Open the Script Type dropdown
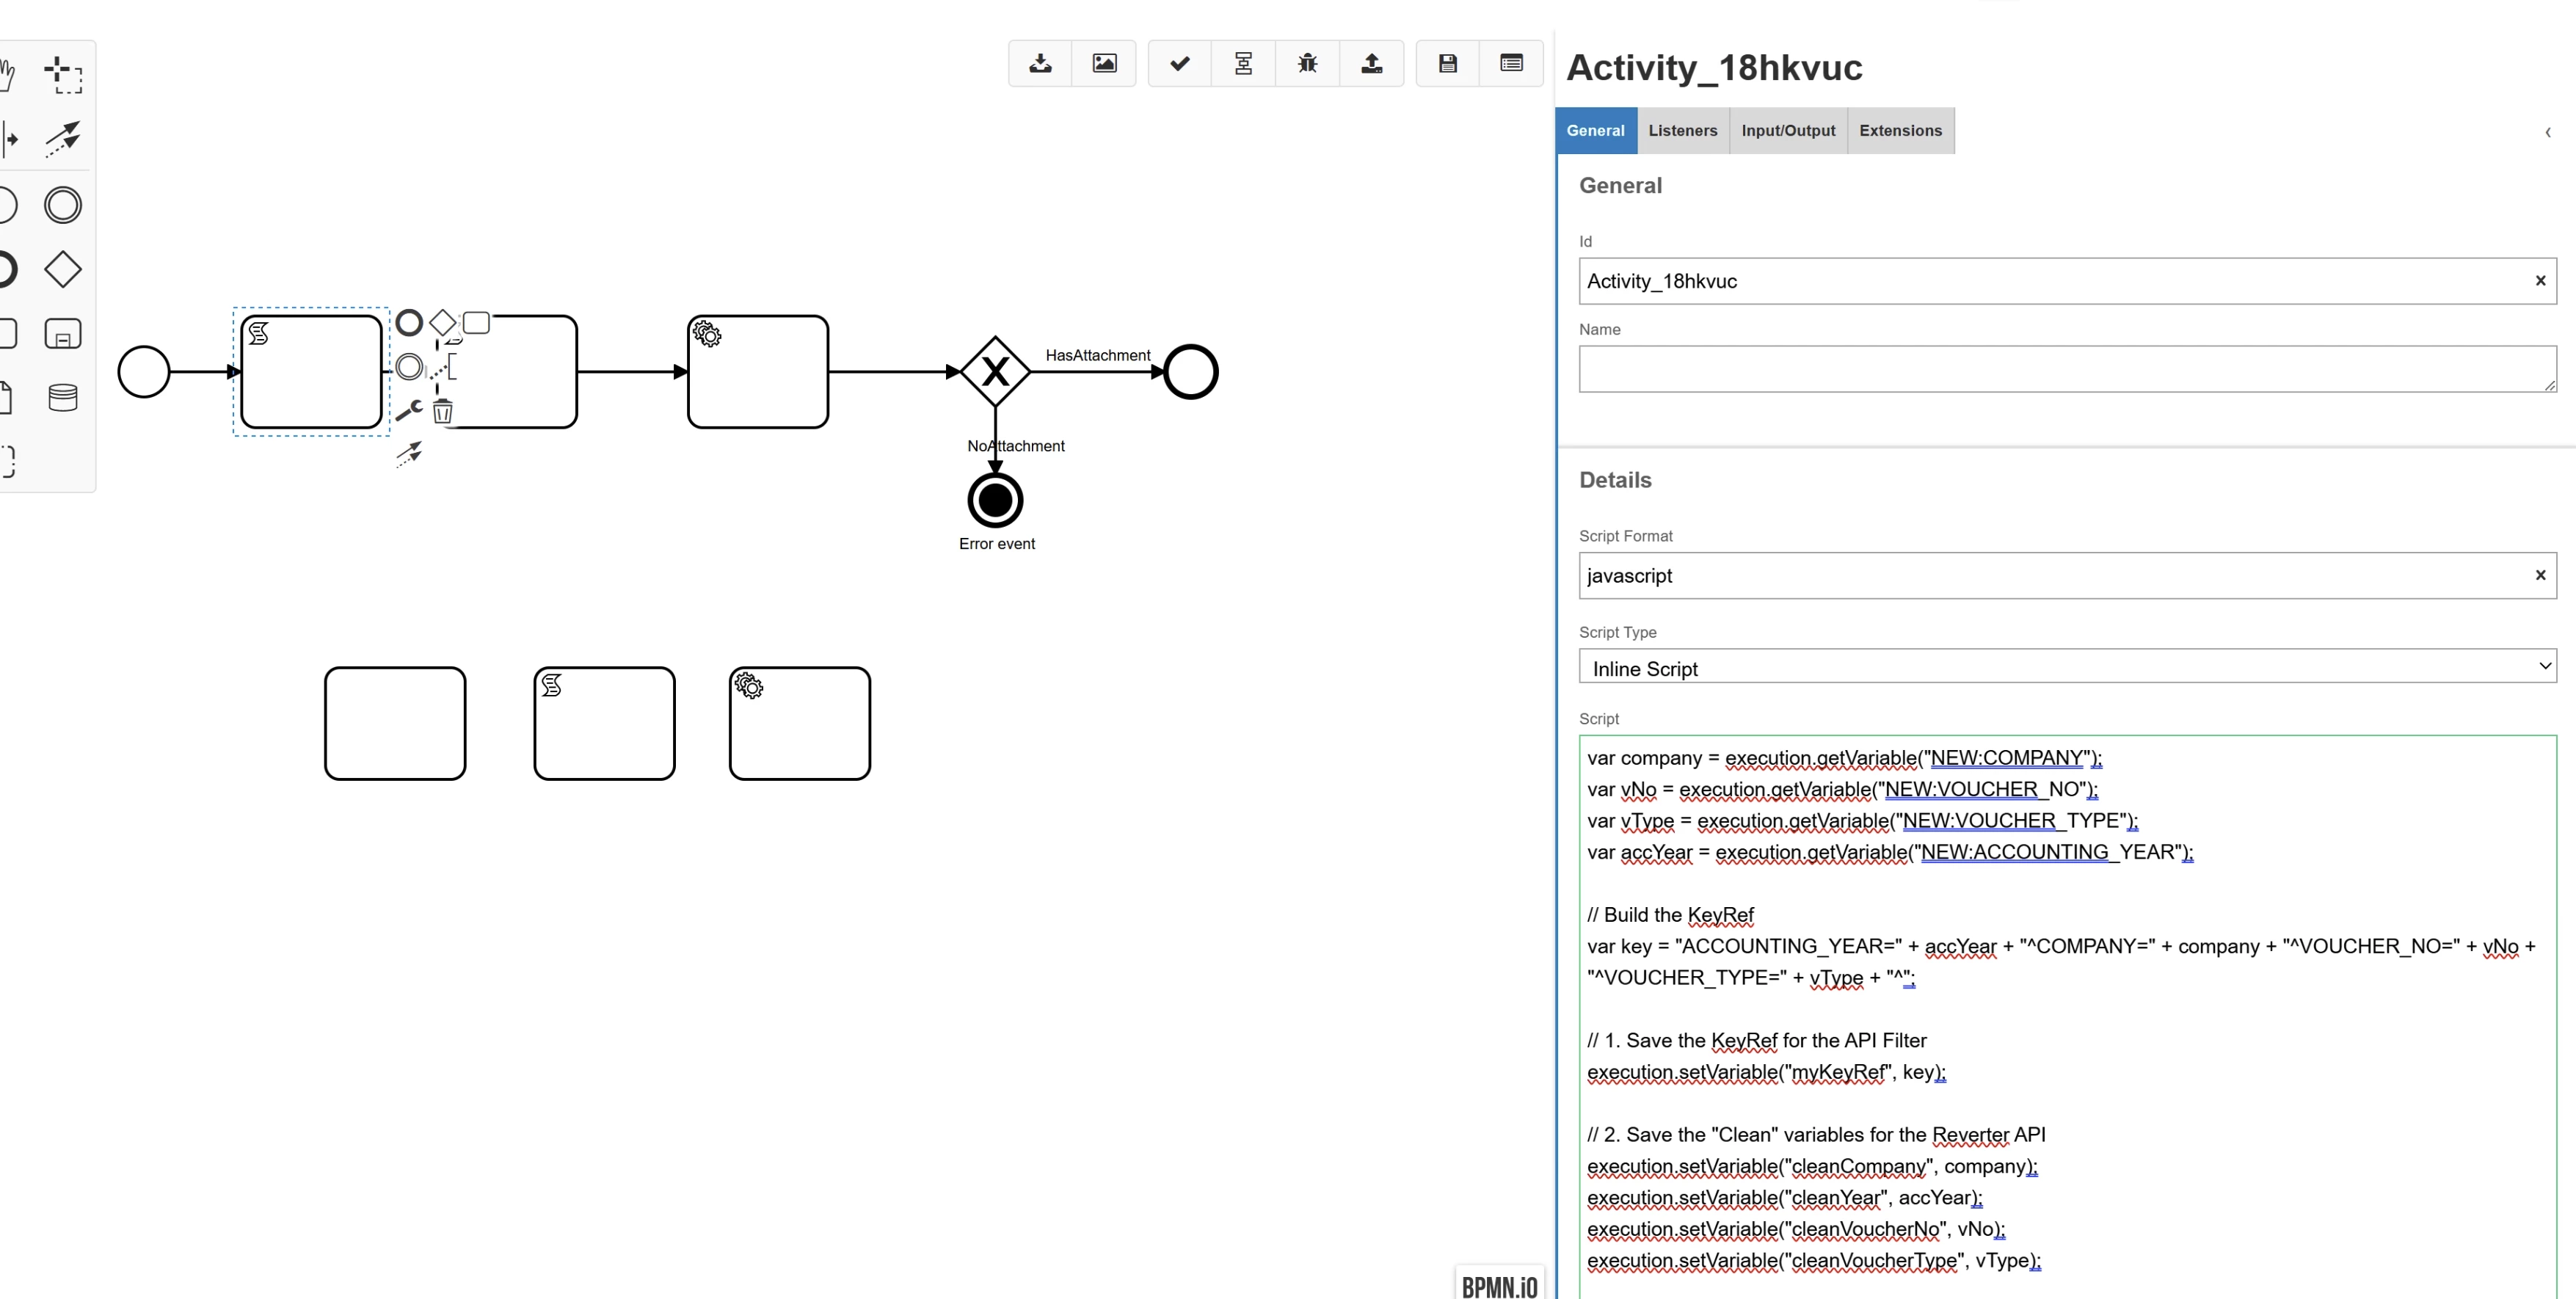This screenshot has width=2576, height=1299. 2067,667
